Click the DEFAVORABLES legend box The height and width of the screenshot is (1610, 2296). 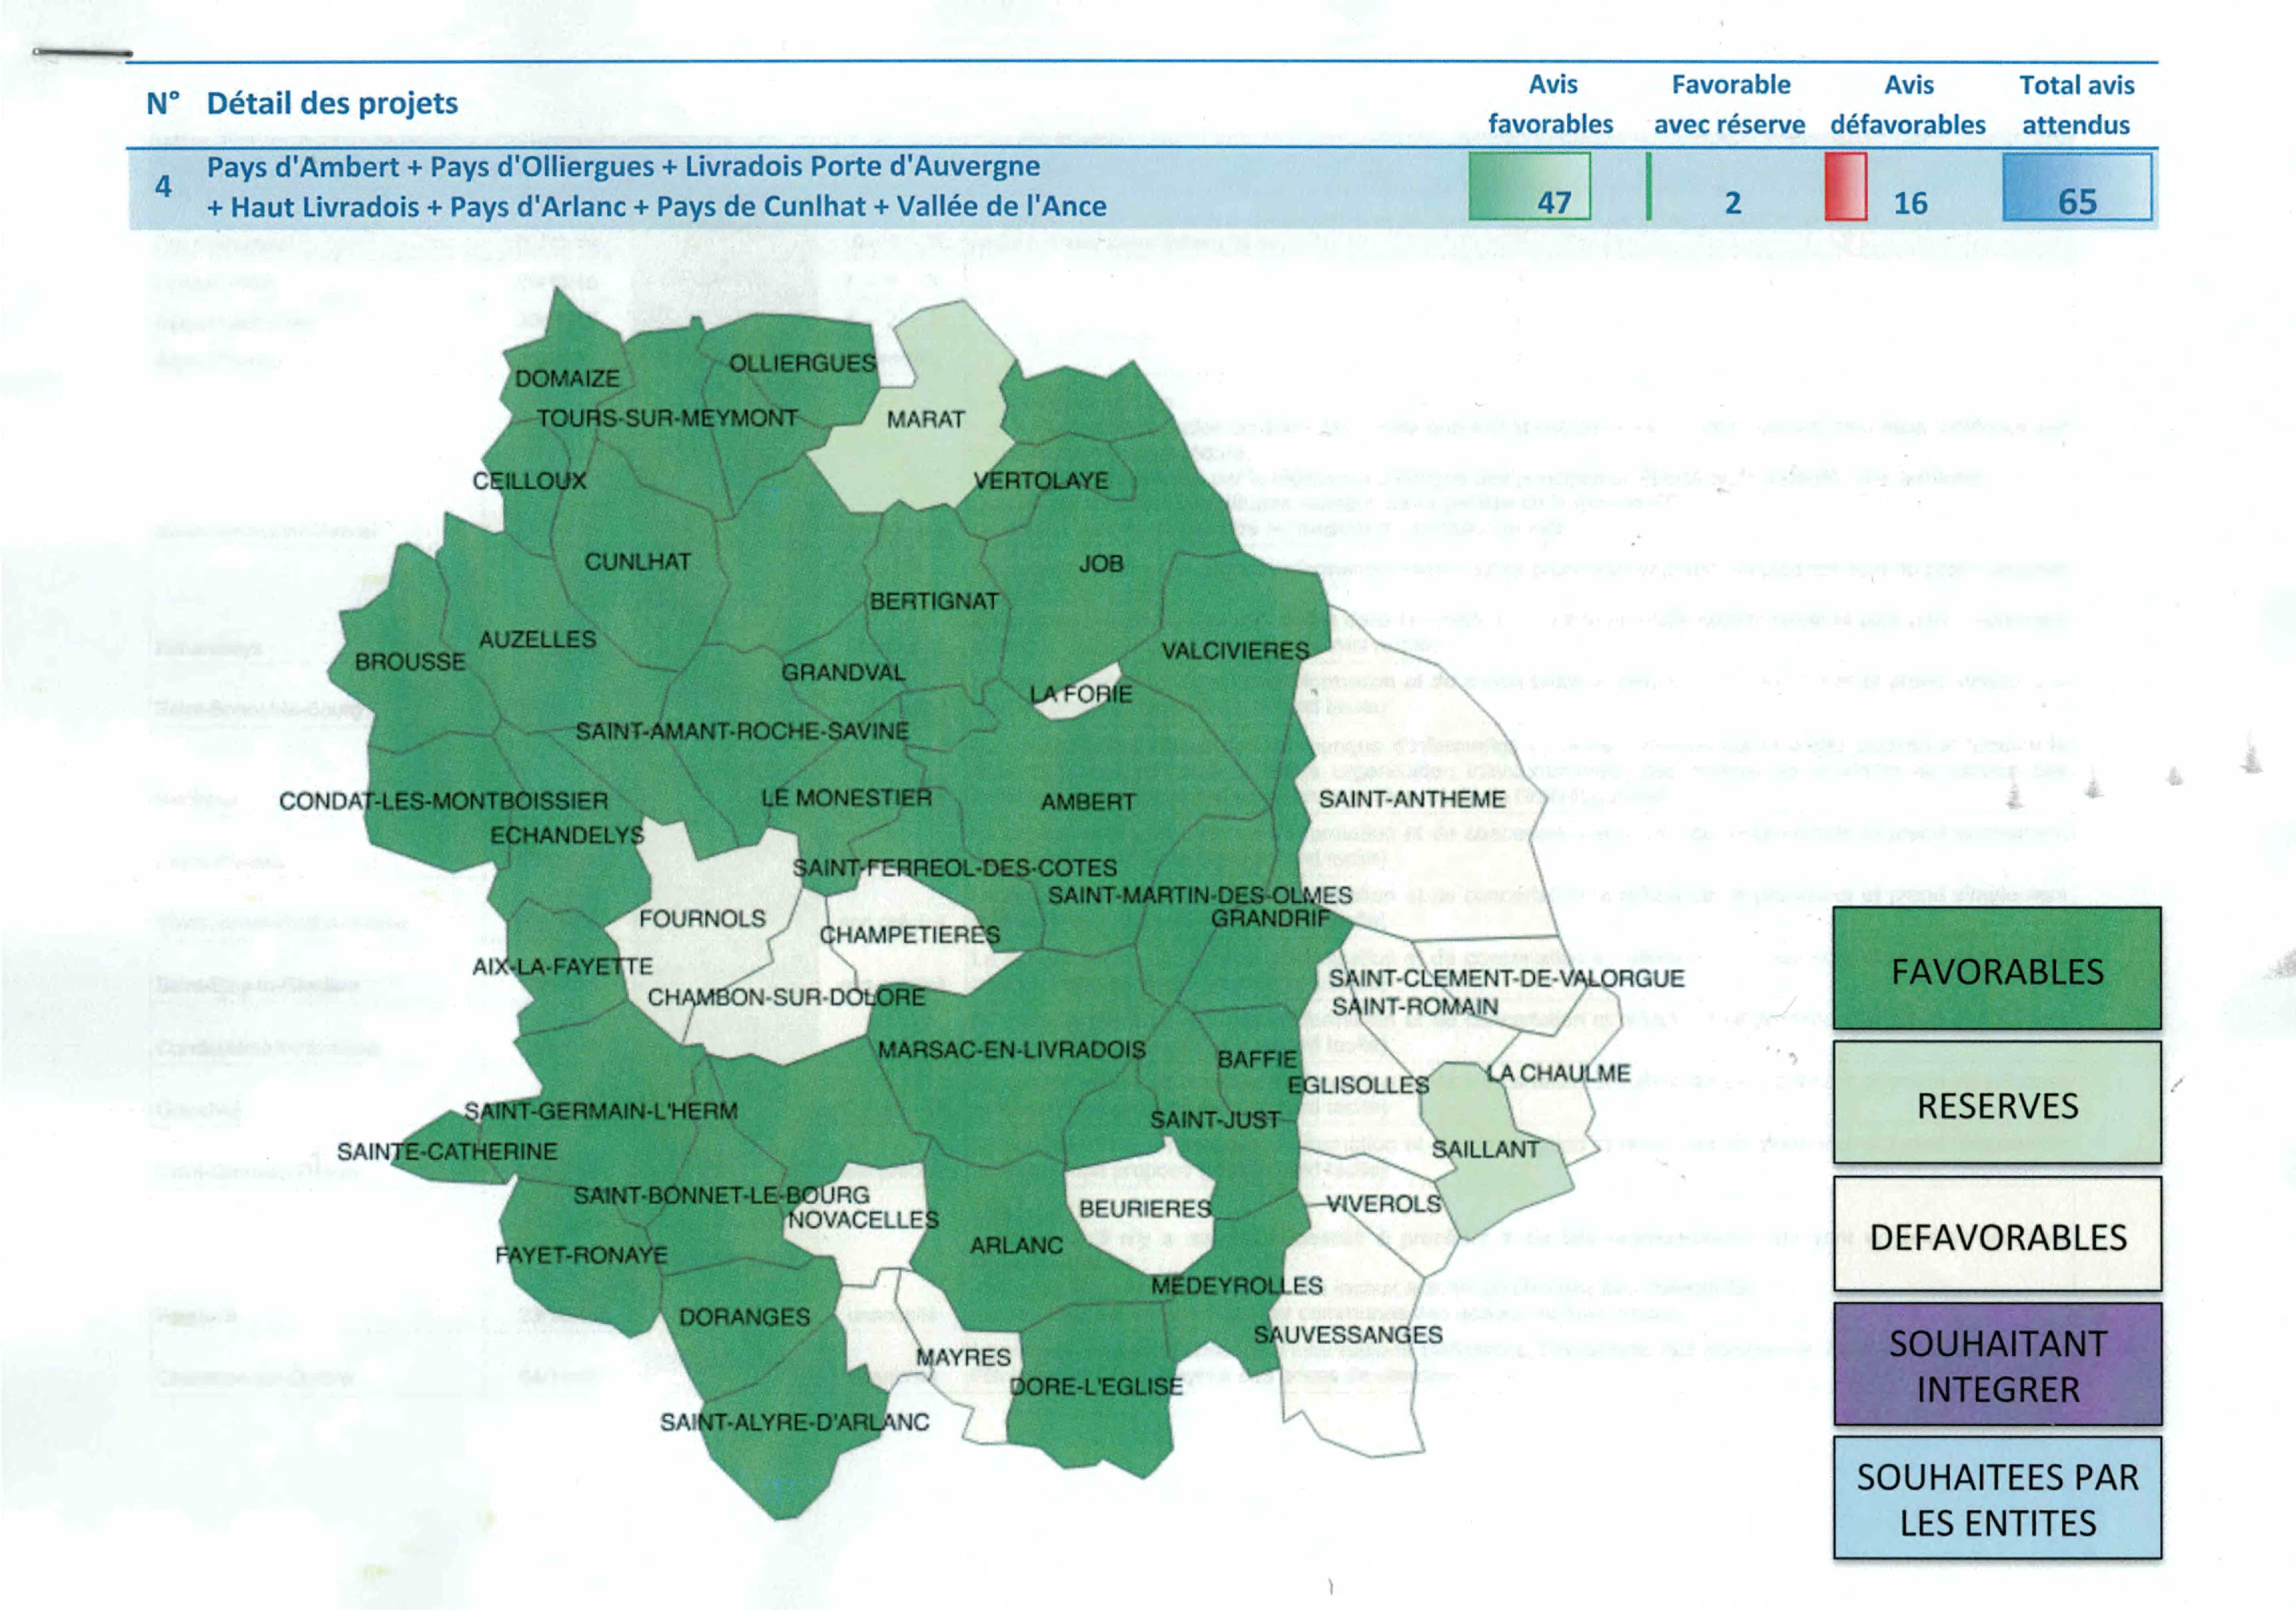(x=1996, y=1235)
